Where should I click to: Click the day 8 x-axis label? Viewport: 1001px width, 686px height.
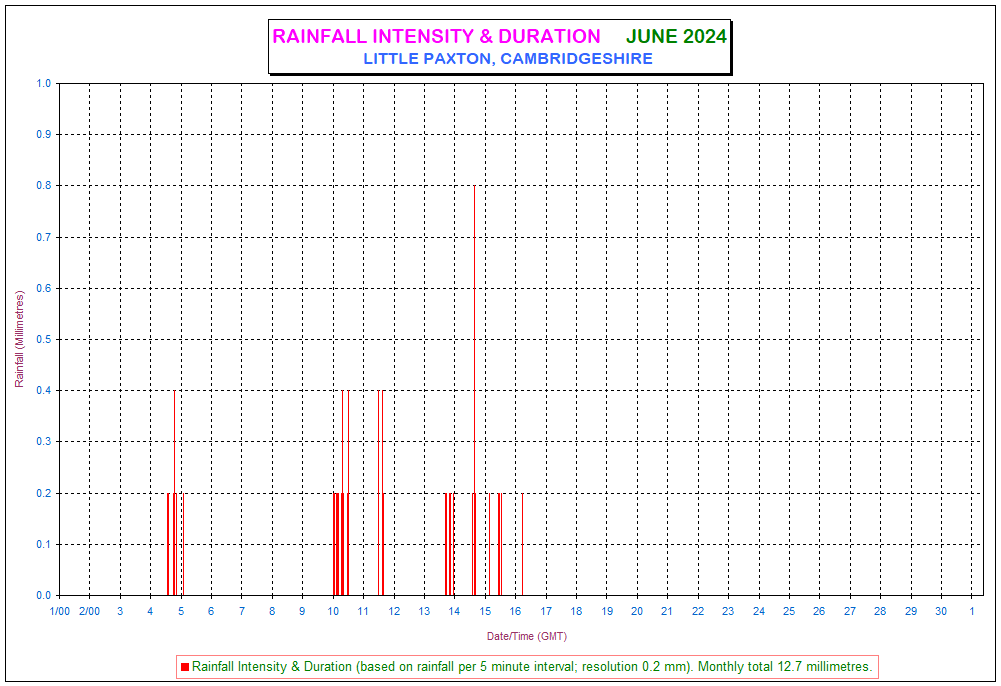pyautogui.click(x=272, y=611)
